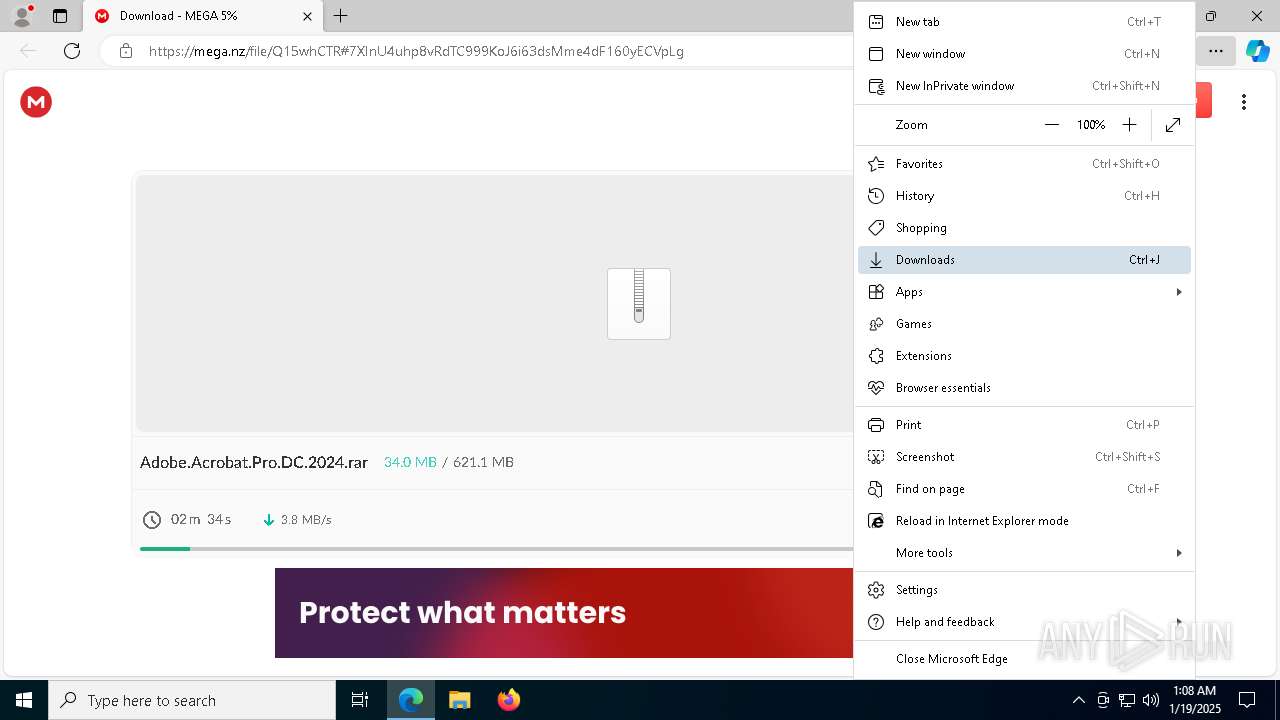Choose Find on page

coord(1024,489)
